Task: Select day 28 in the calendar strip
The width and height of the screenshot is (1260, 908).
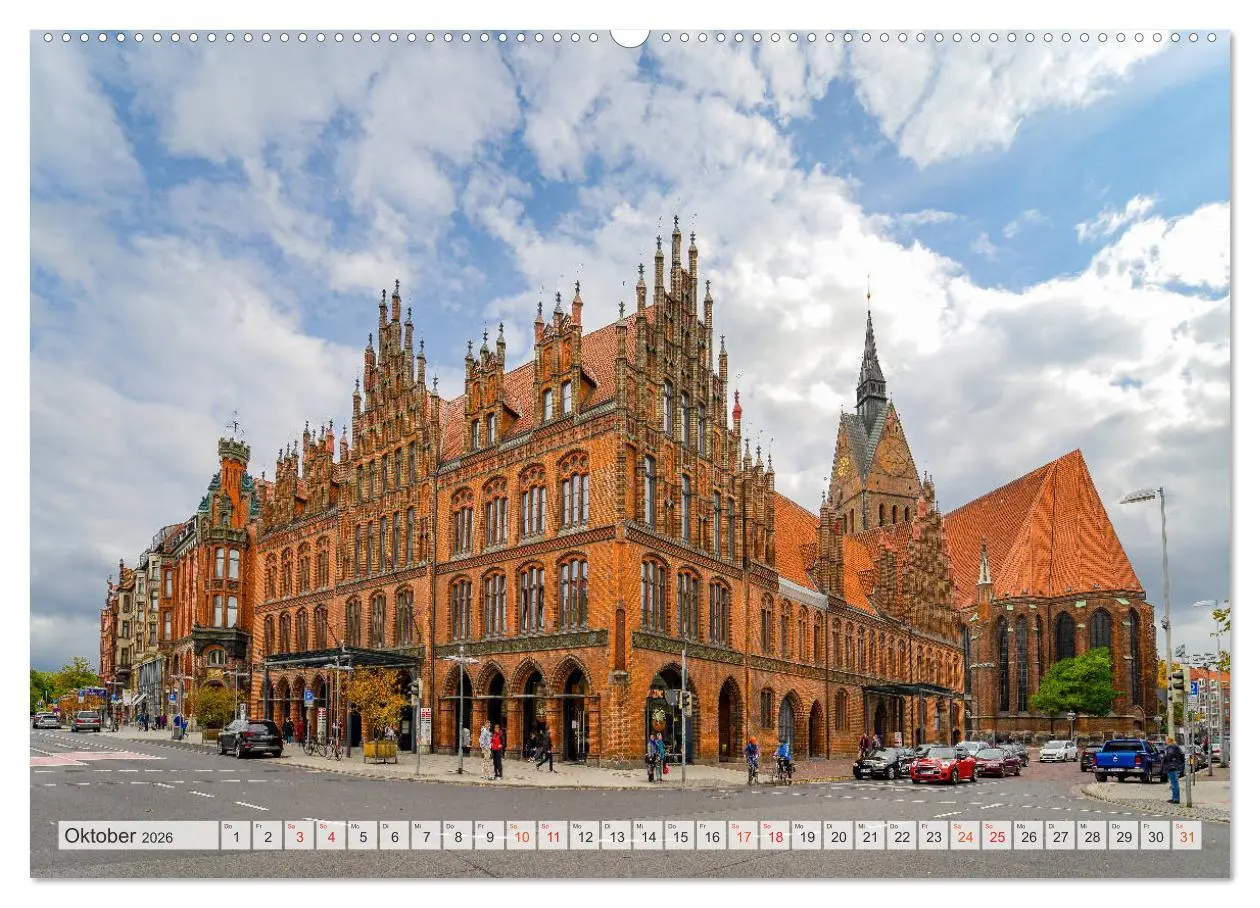Action: [x=1092, y=836]
